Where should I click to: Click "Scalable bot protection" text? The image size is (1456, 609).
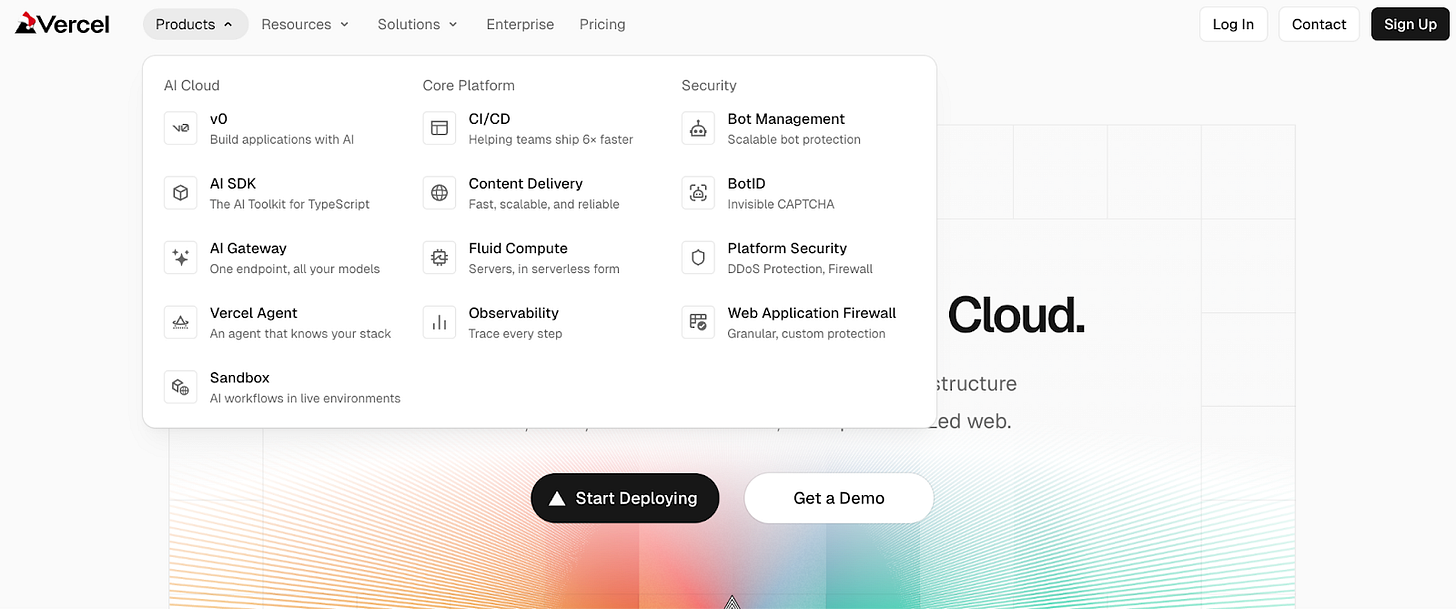[794, 139]
